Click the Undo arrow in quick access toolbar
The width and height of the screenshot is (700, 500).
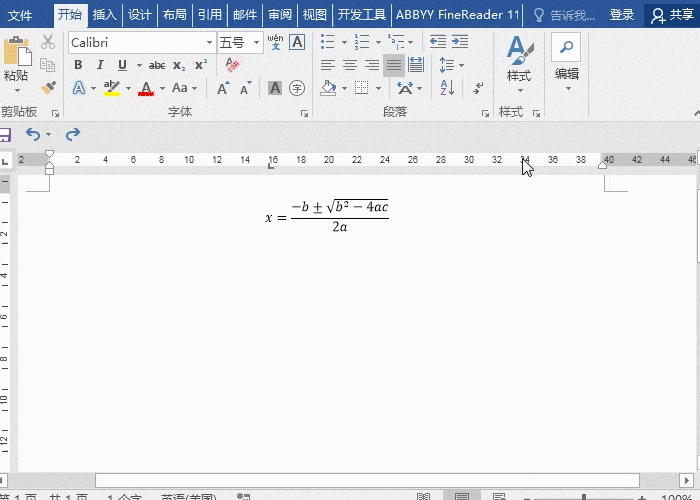coord(33,134)
